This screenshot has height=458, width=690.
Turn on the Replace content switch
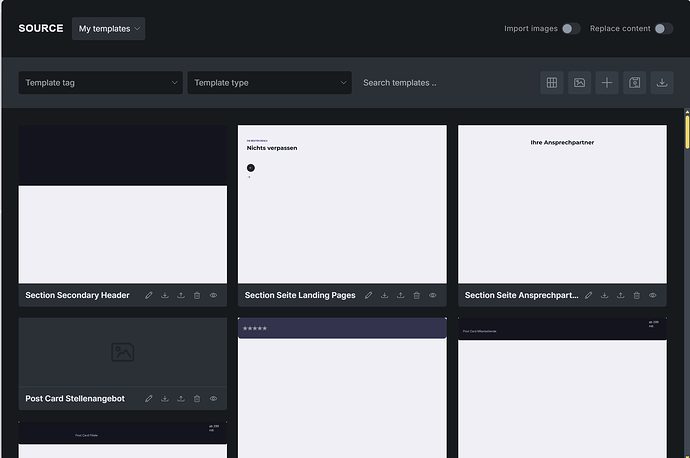[663, 29]
